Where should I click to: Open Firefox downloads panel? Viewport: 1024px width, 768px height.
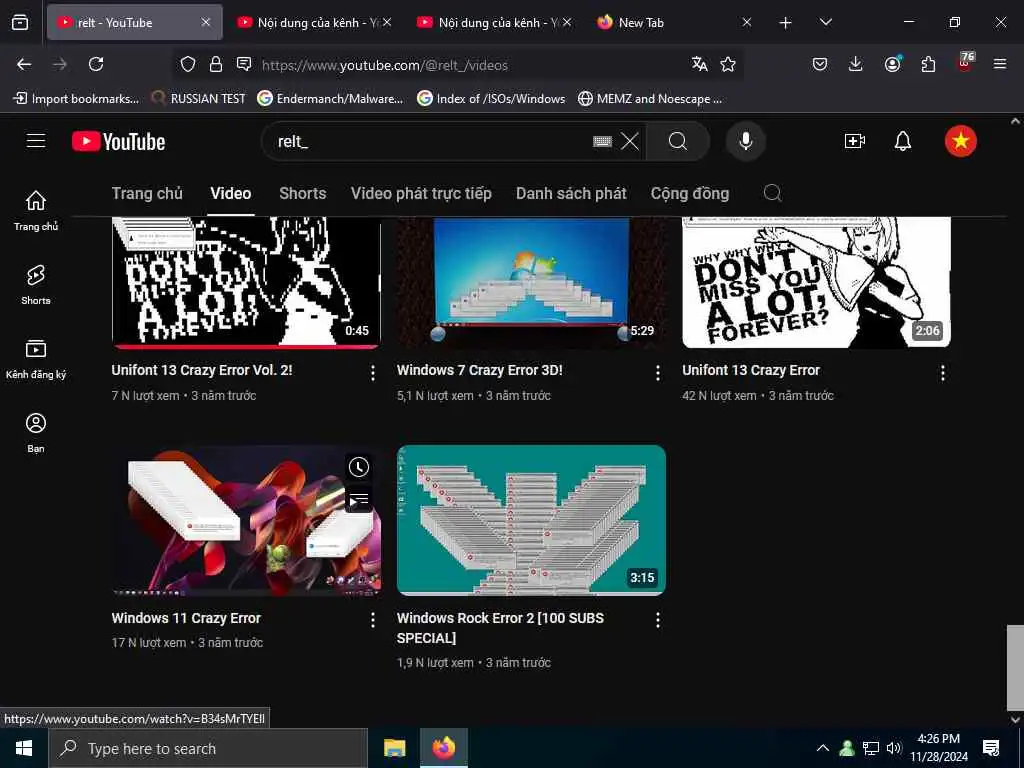(856, 64)
